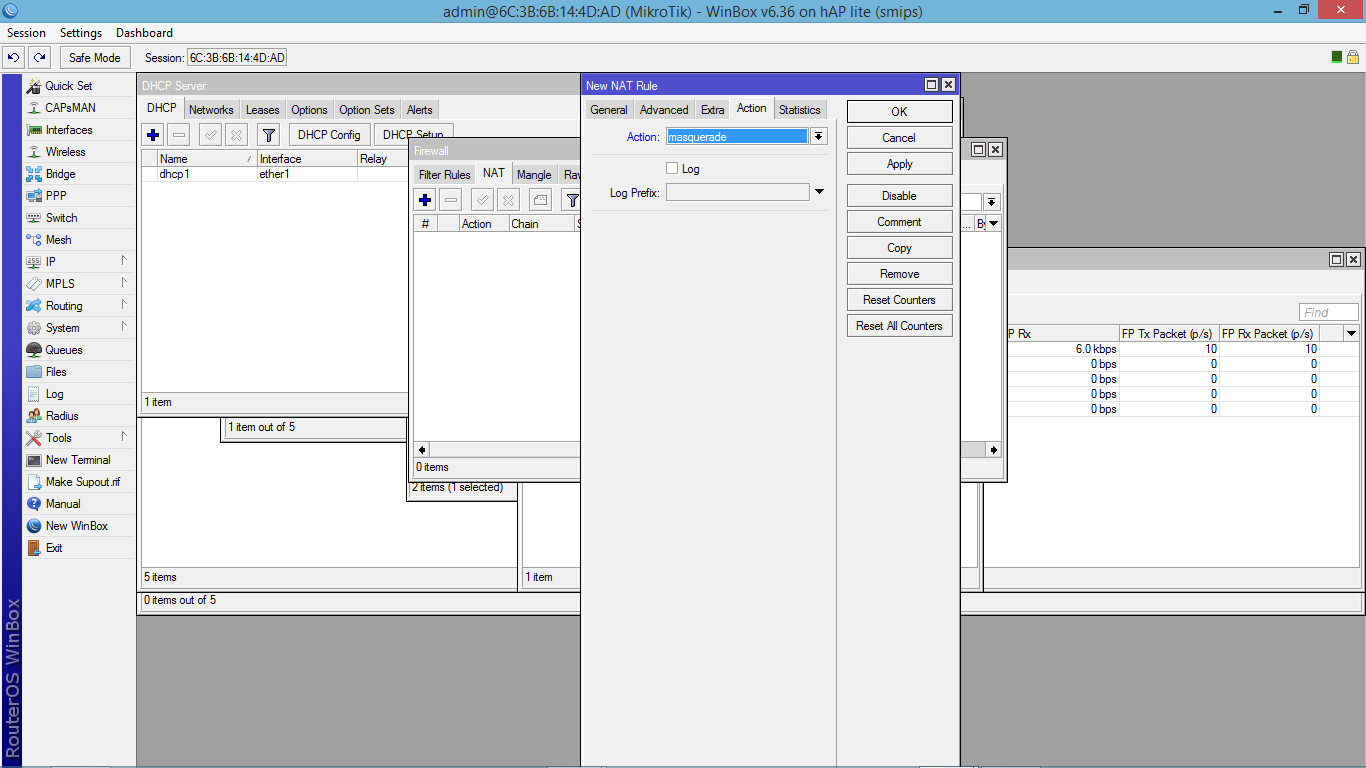
Task: Open a New WinBox session
Action: [x=76, y=526]
